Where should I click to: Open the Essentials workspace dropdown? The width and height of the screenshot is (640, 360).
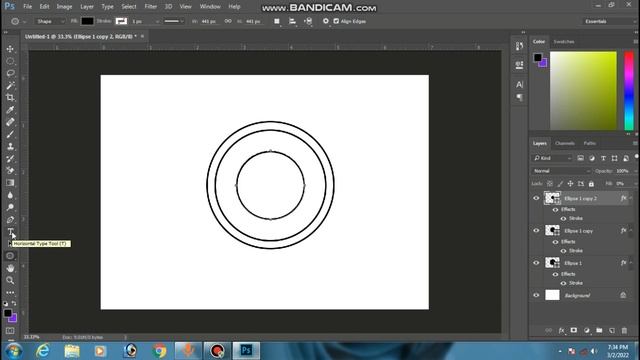click(609, 21)
